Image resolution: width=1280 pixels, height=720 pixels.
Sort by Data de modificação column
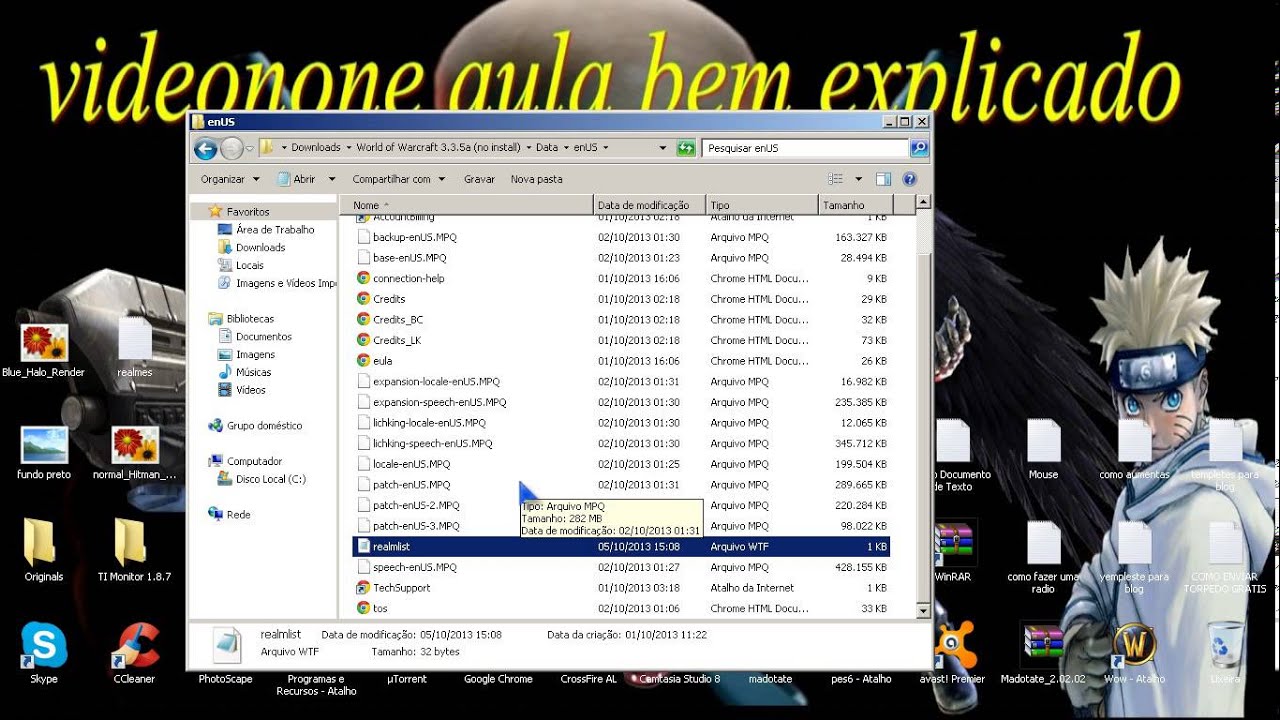(x=650, y=205)
